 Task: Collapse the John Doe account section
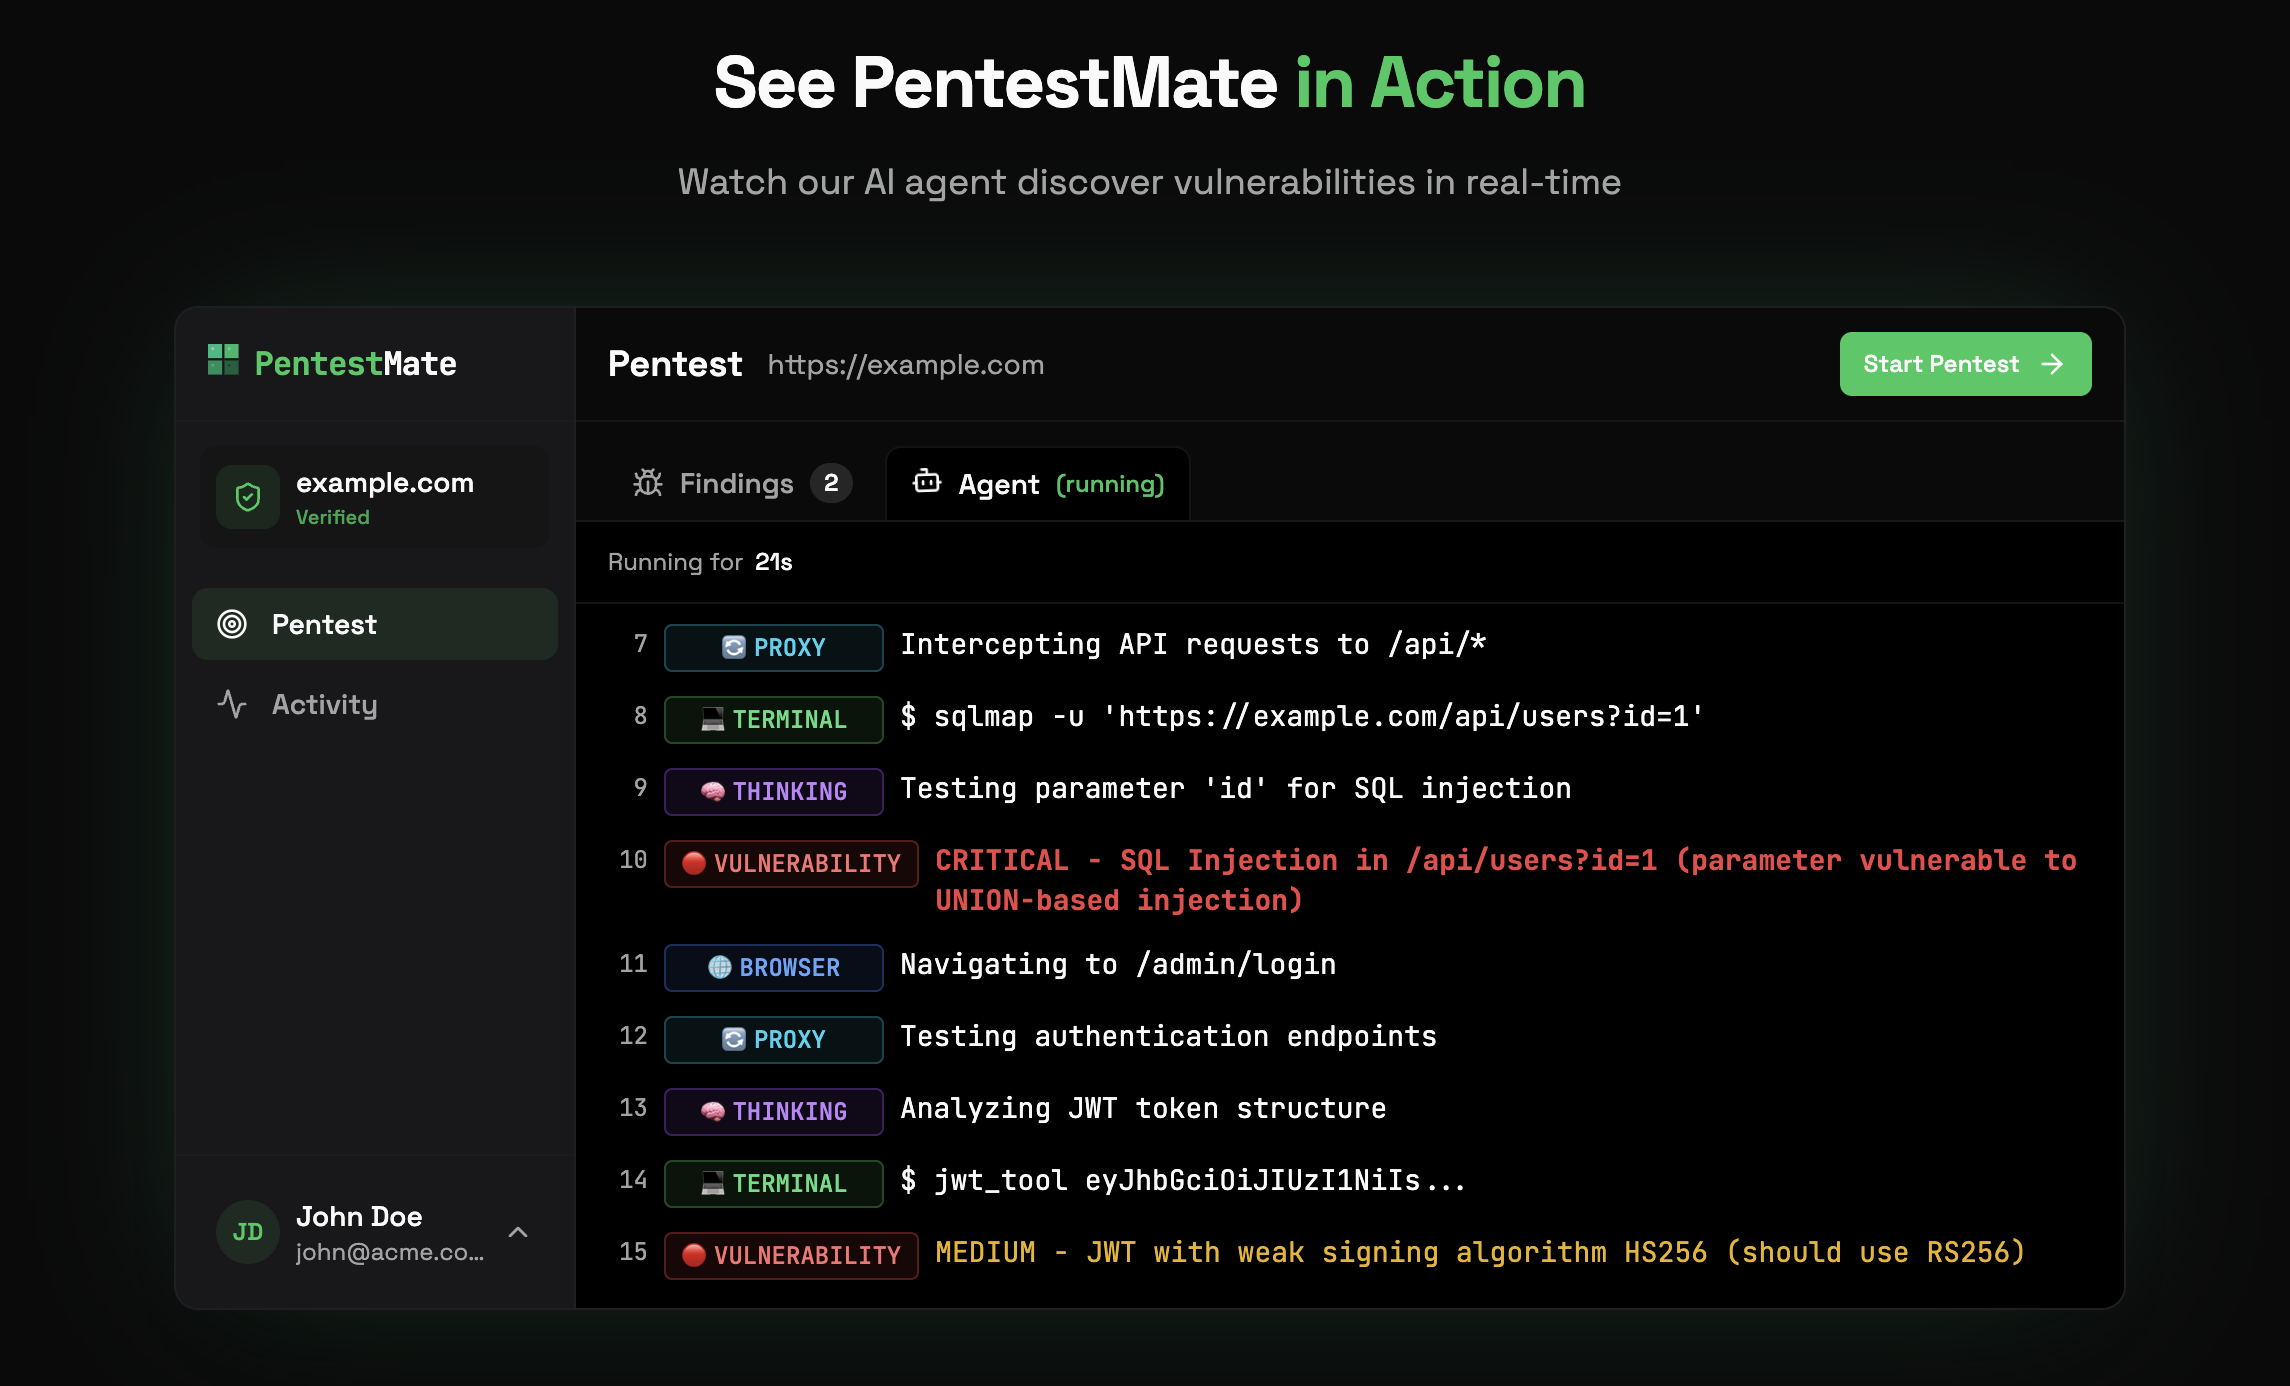(519, 1232)
